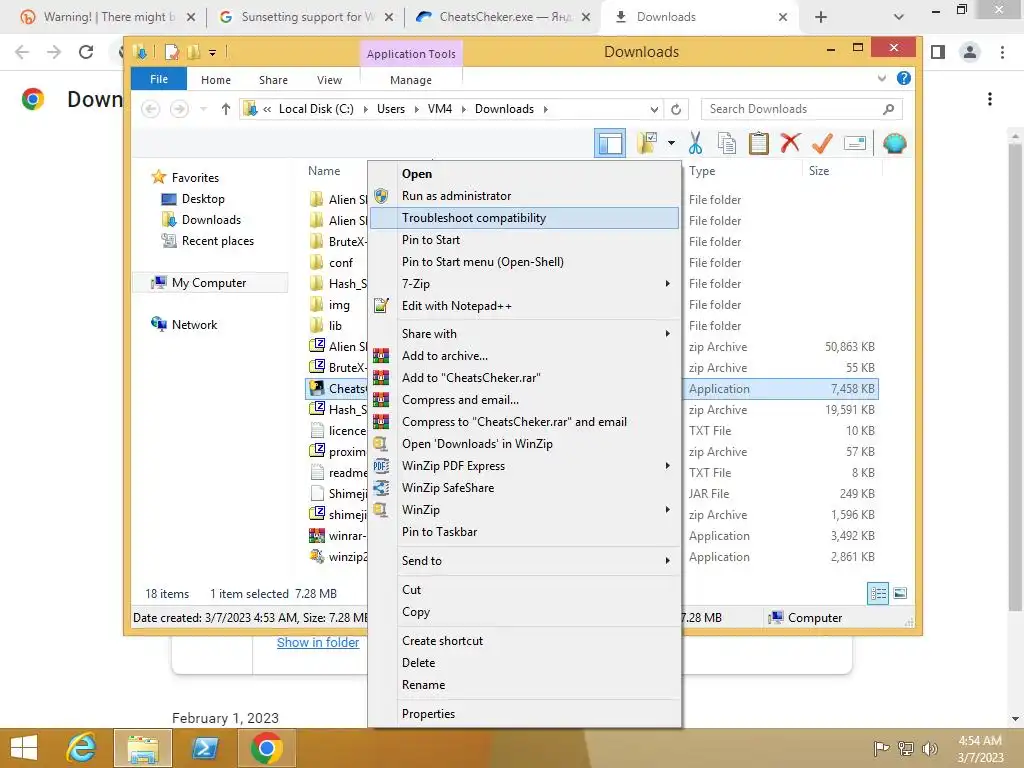Open folder options dropdown arrow in toolbar

(671, 143)
